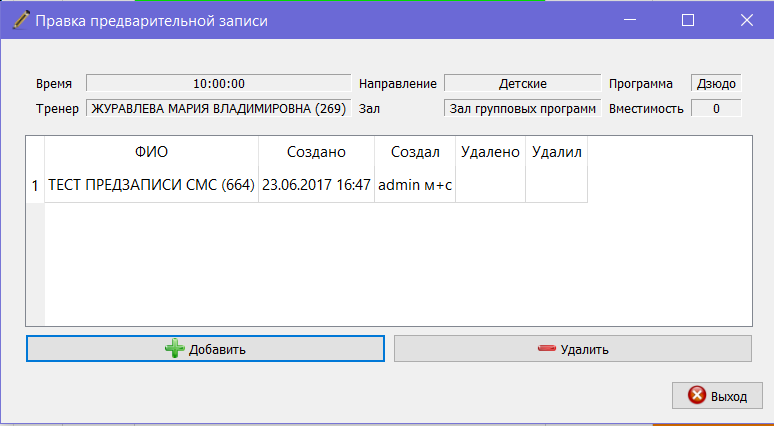Close the Правка предварительной записи window
The image size is (774, 426).
(746, 20)
